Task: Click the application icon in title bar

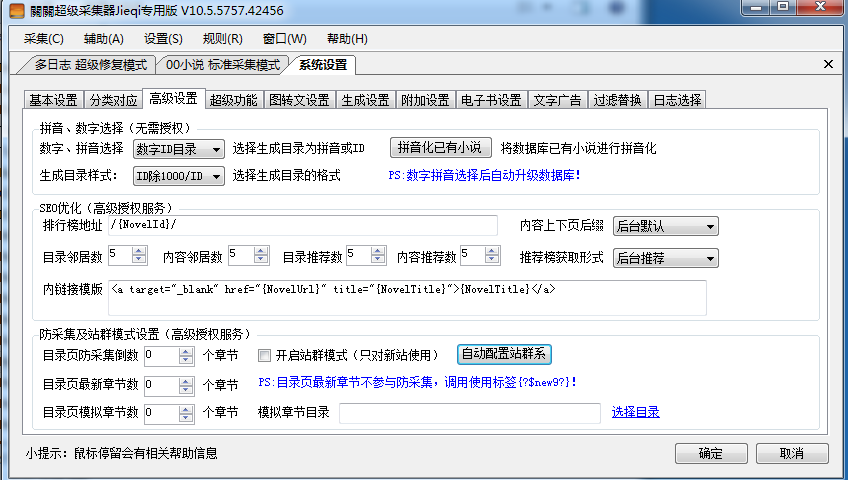Action: click(x=17, y=10)
